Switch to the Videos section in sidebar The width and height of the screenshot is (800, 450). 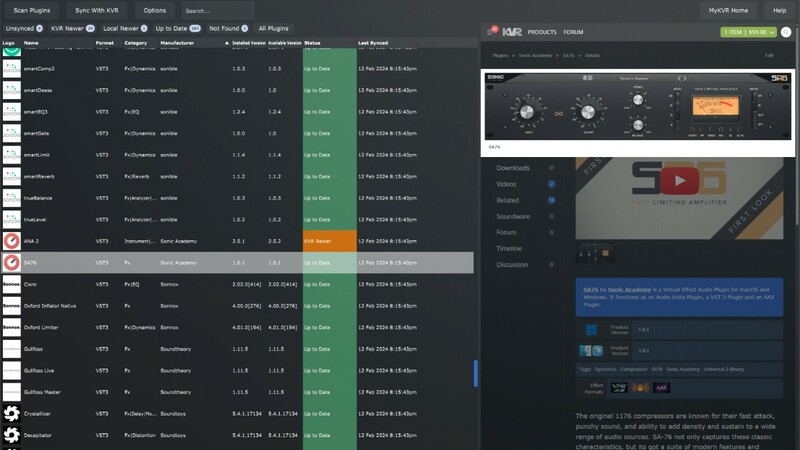507,184
